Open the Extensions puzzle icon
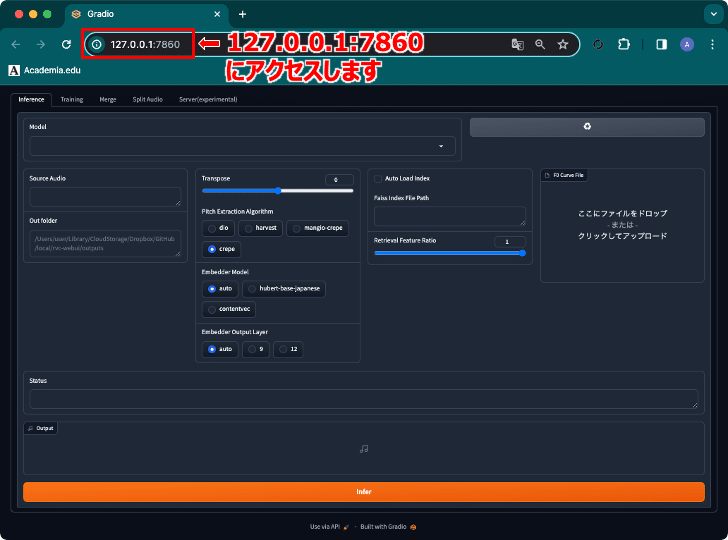 click(x=624, y=45)
